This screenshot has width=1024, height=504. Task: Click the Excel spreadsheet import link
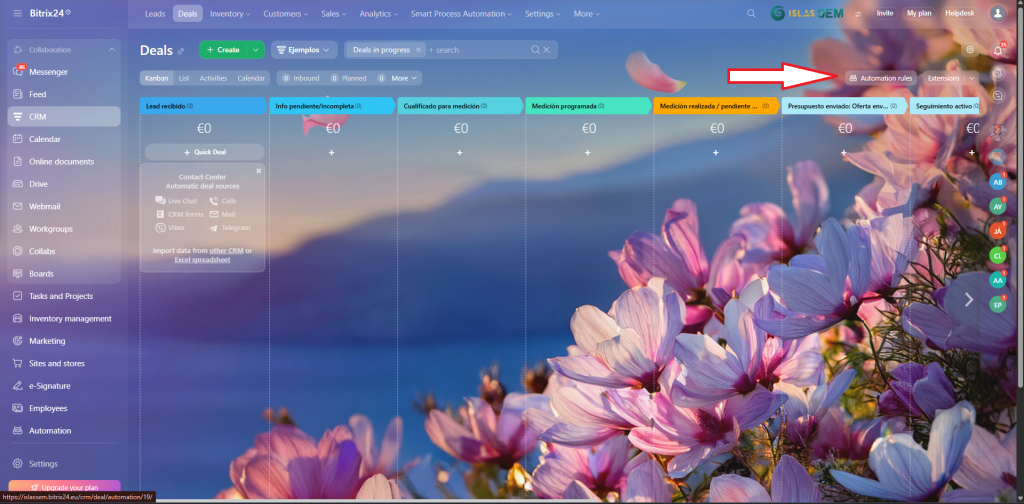201,260
